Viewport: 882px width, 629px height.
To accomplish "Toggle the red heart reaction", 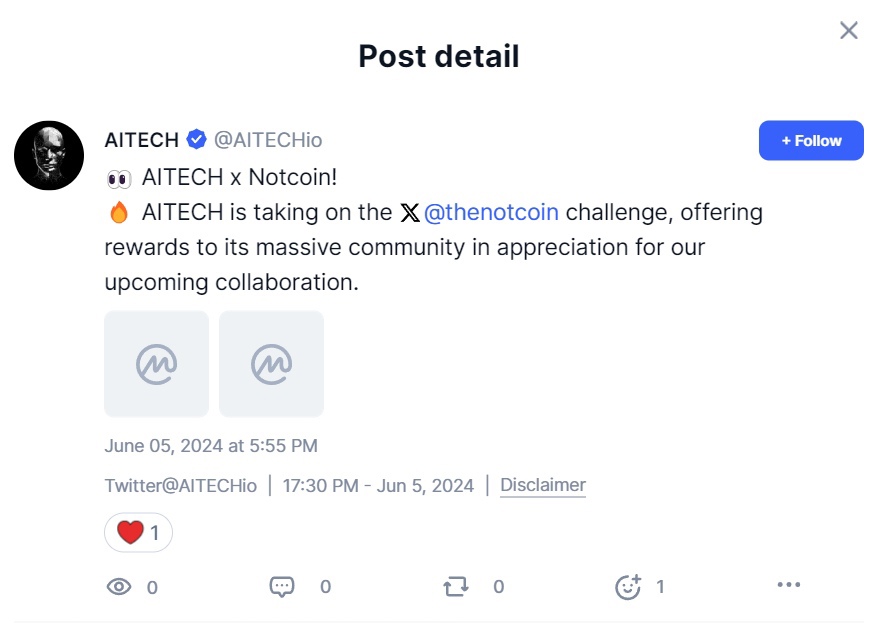I will point(138,532).
